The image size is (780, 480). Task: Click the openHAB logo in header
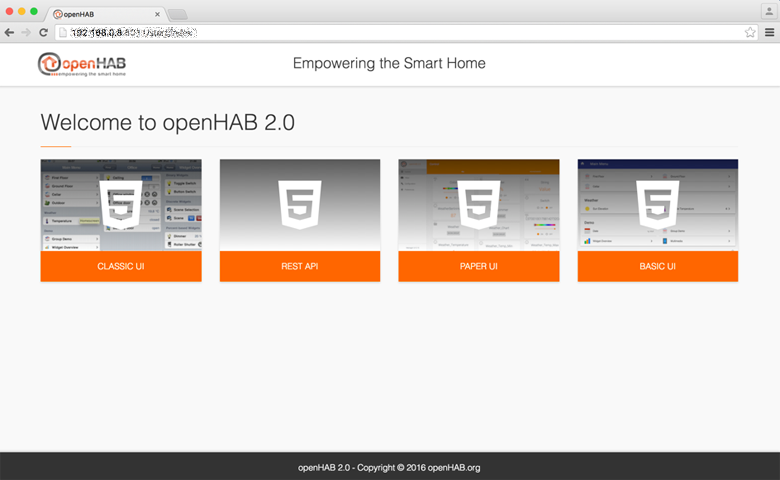coord(82,64)
